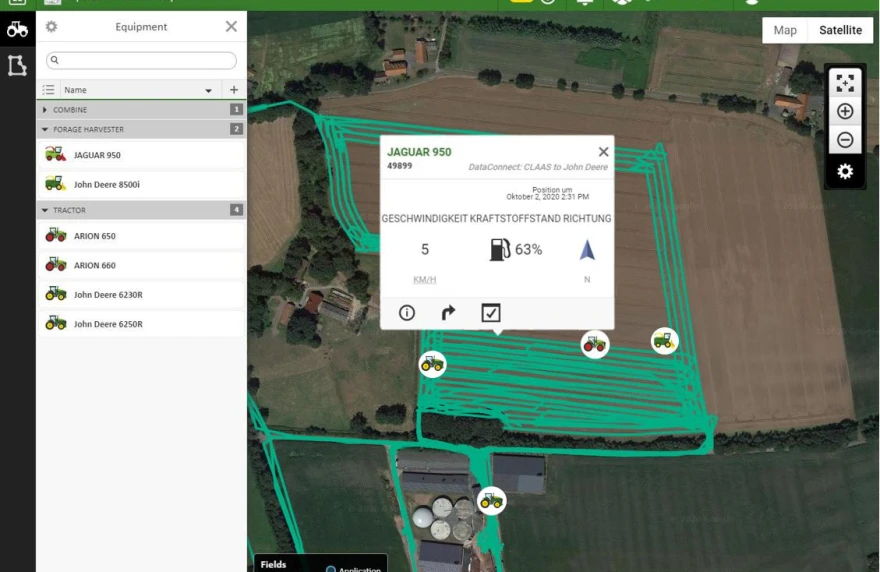Click the directions arrow icon in popup
The width and height of the screenshot is (880, 572).
448,313
